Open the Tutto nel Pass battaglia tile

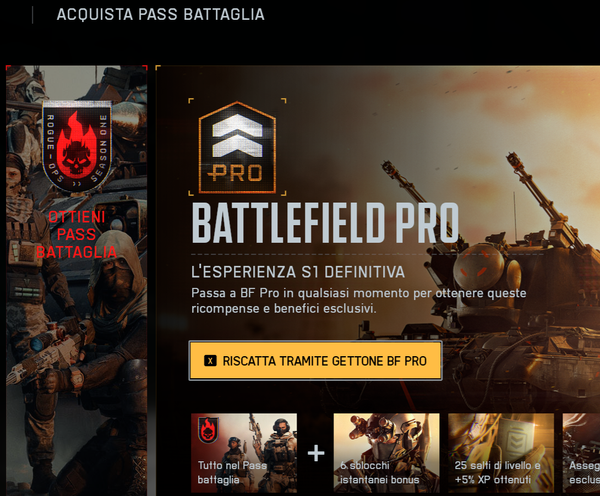tap(244, 453)
